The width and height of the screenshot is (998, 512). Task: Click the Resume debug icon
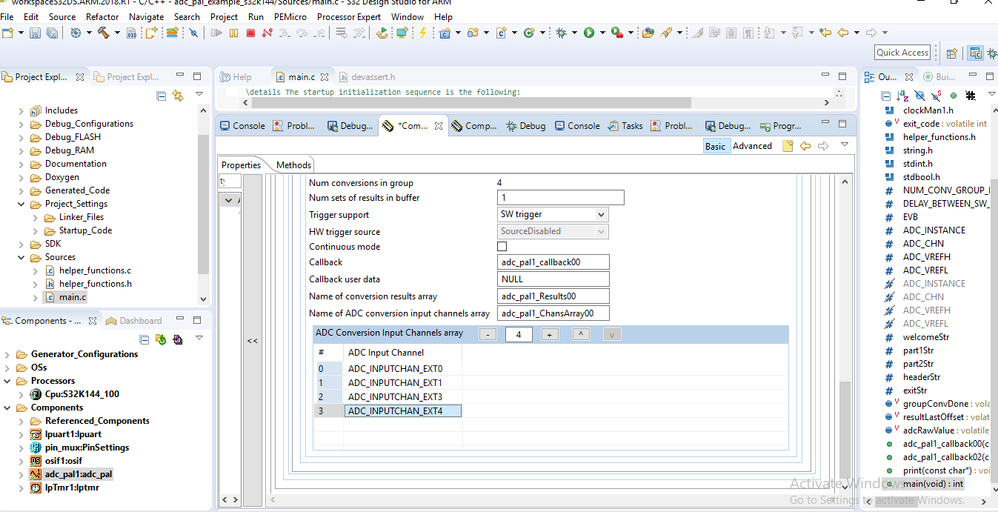pyautogui.click(x=216, y=32)
